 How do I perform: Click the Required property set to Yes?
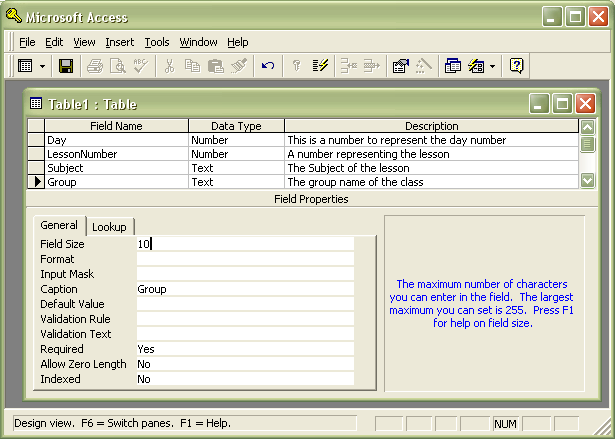click(245, 349)
